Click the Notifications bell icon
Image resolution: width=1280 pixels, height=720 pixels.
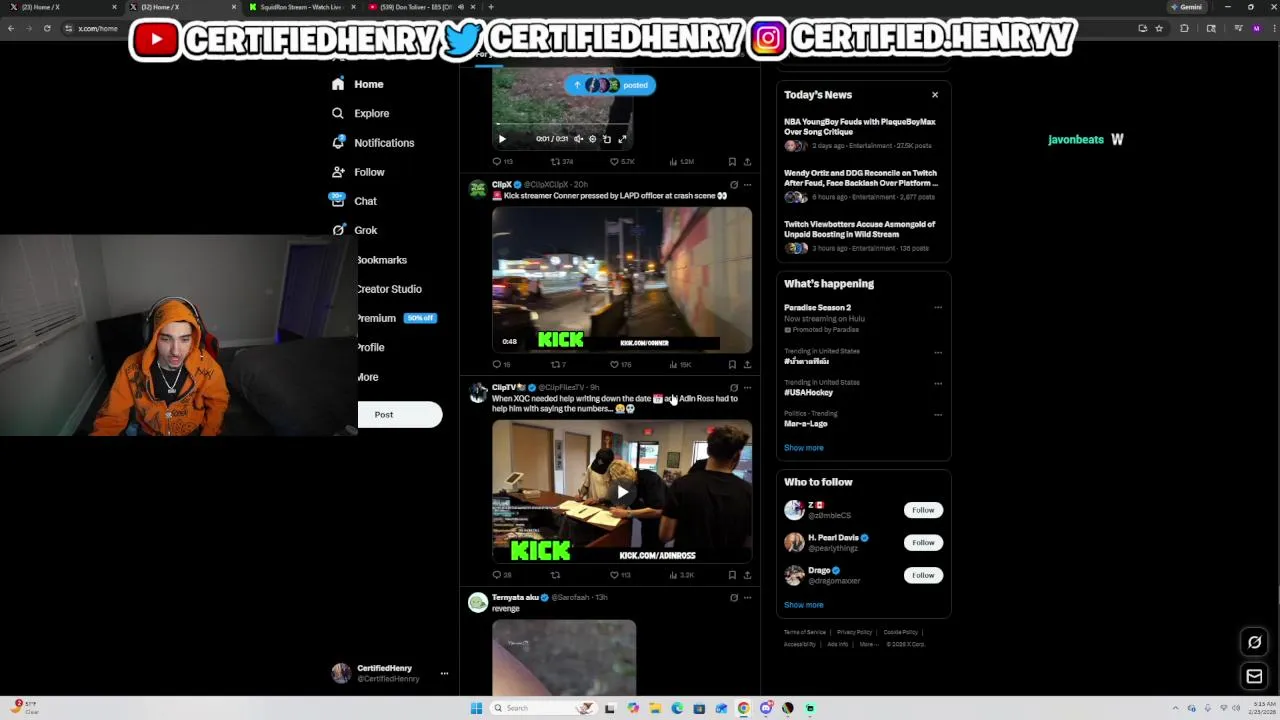tap(338, 143)
